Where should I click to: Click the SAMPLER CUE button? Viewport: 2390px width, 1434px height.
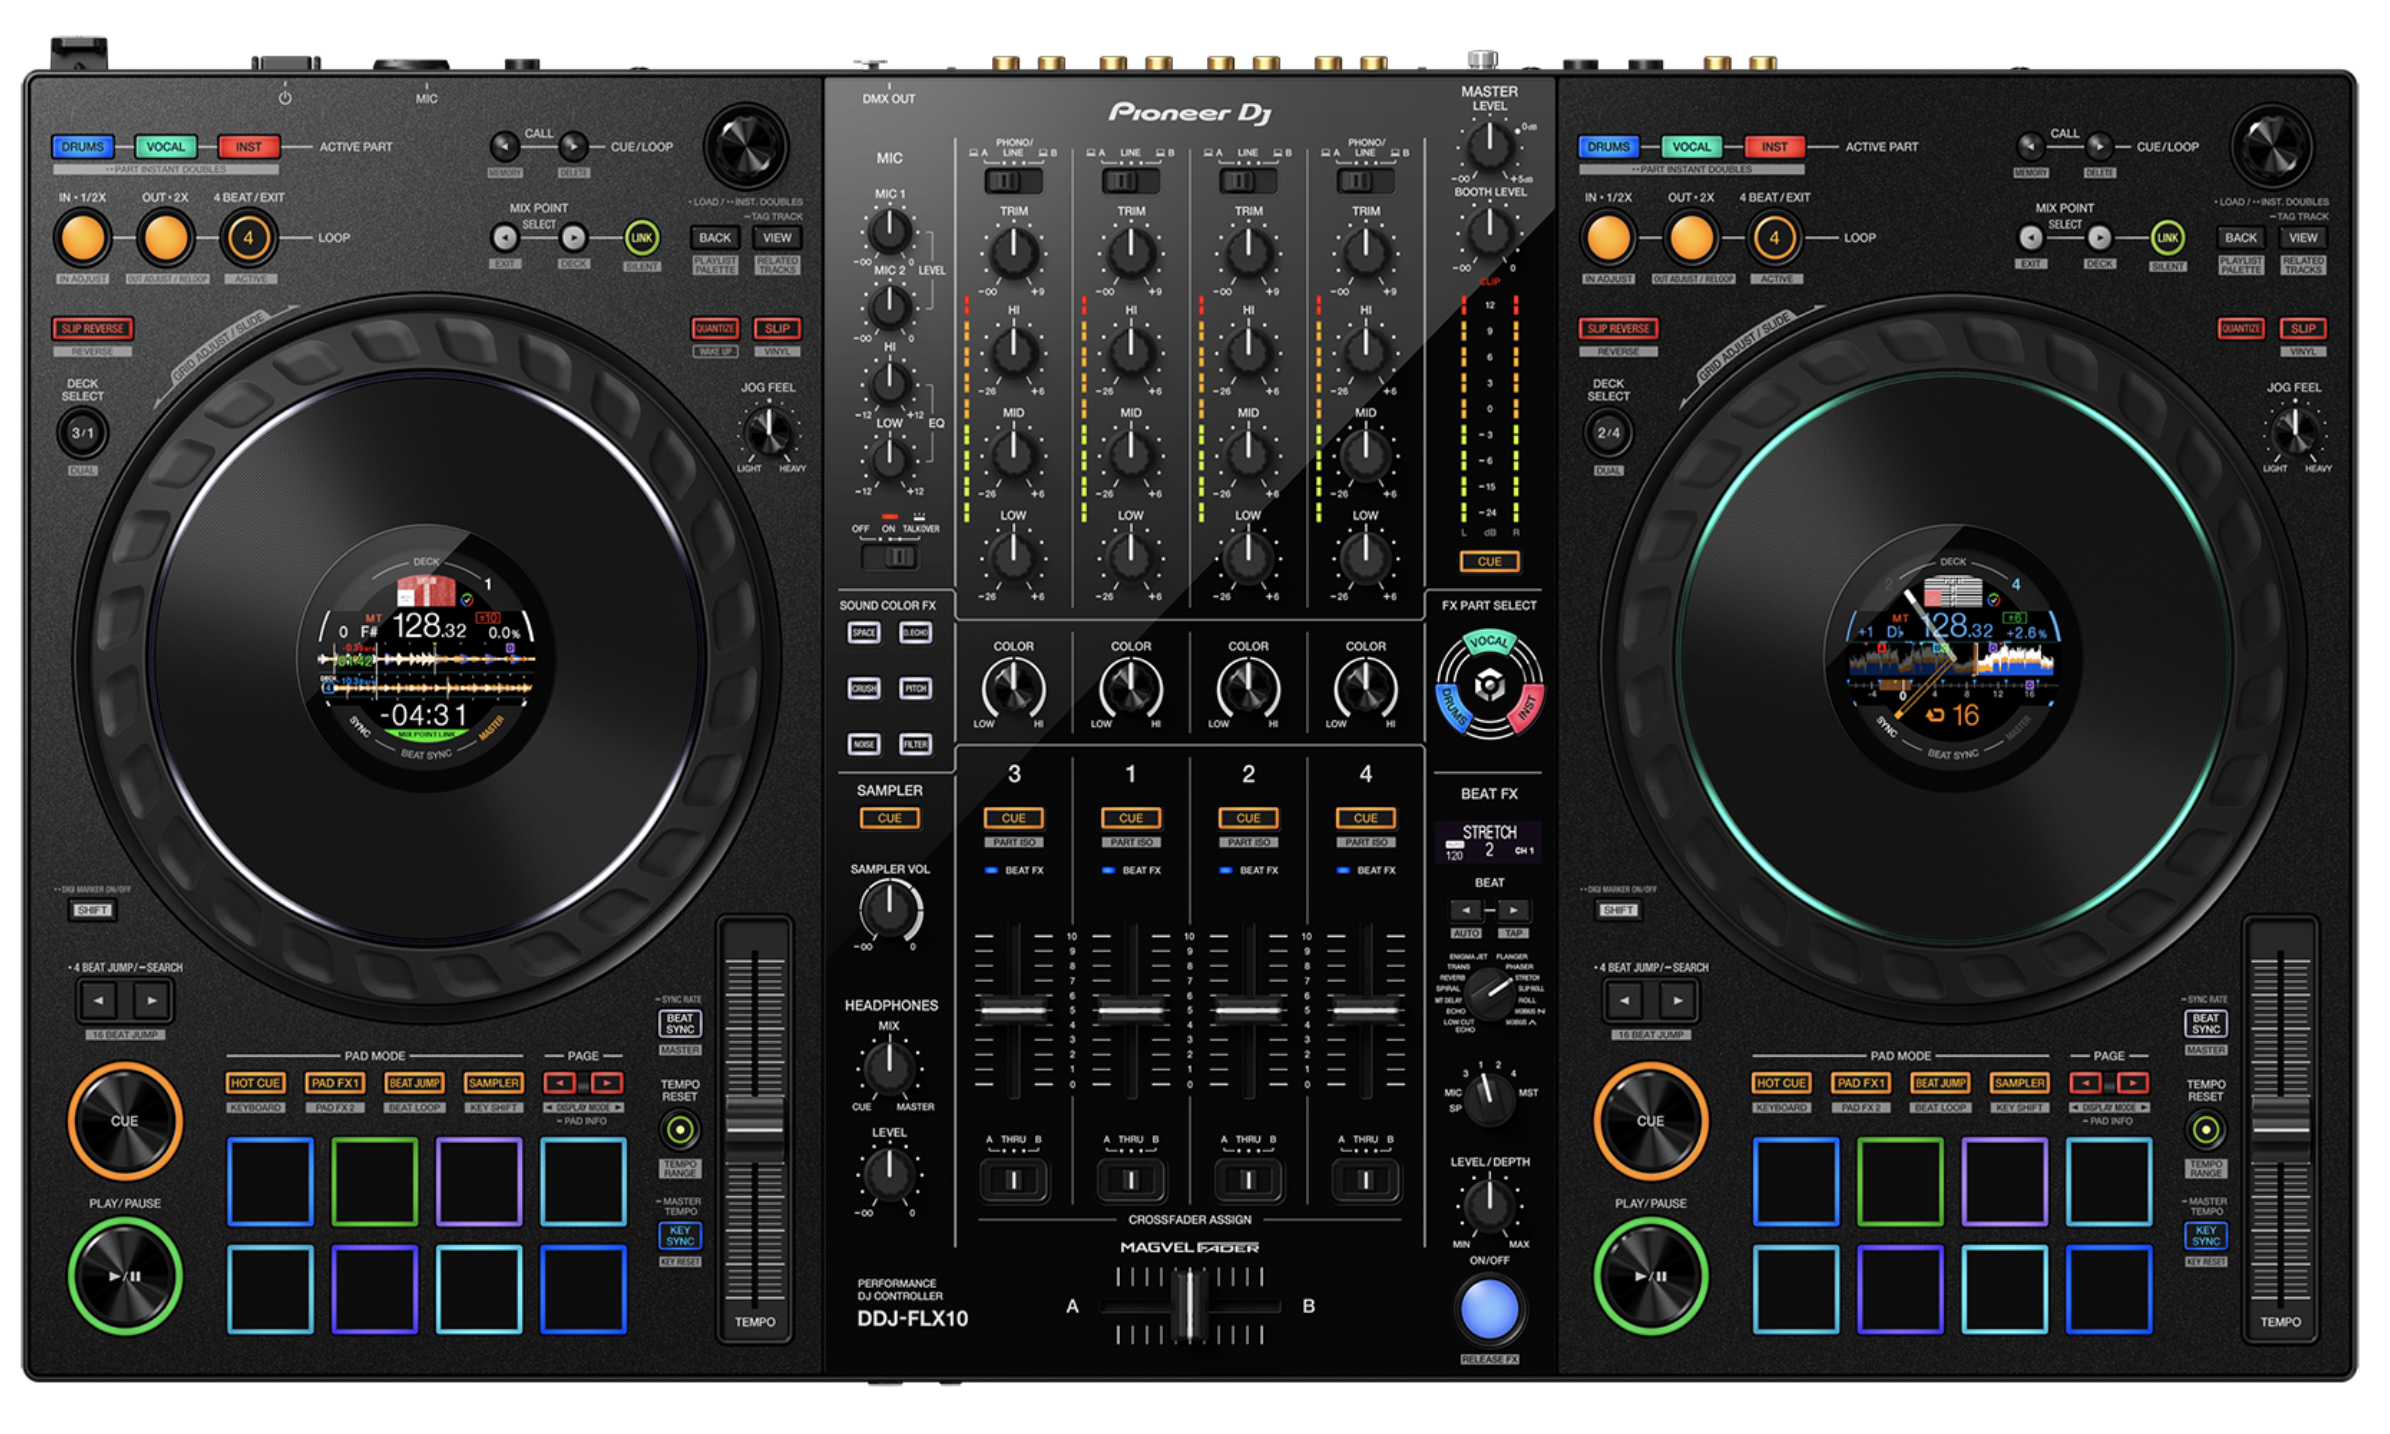pyautogui.click(x=889, y=818)
